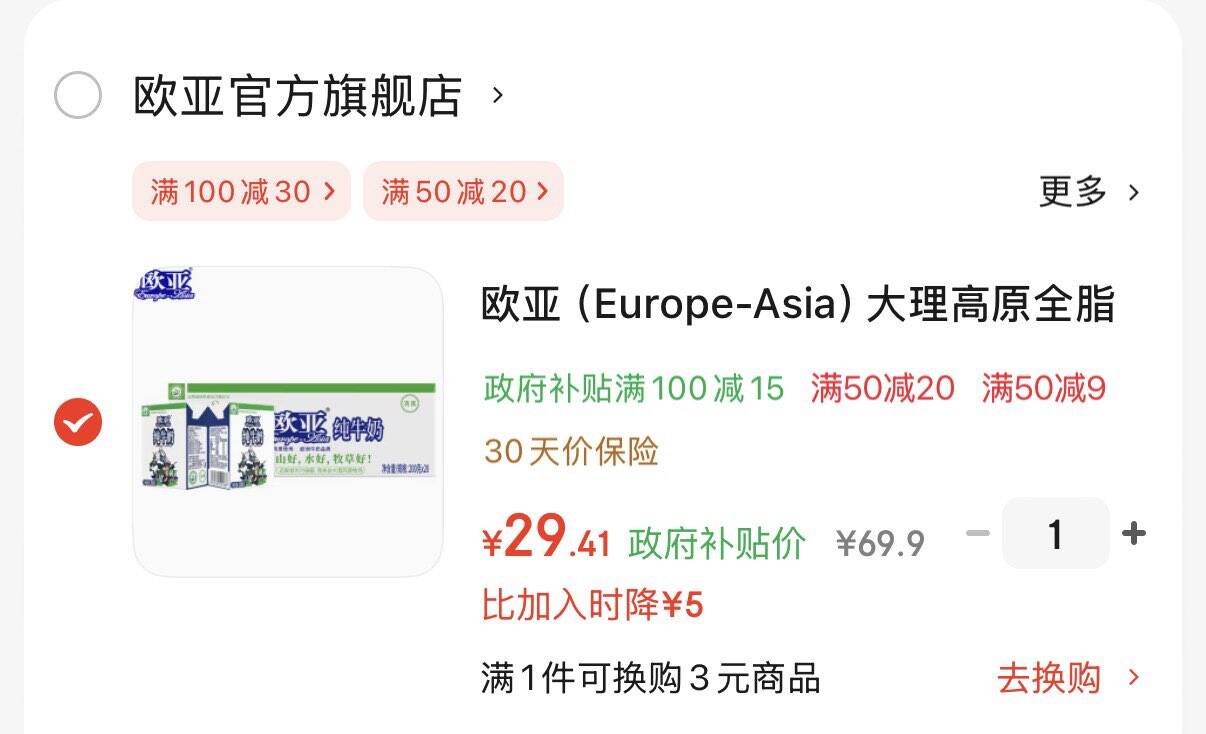
Task: Open the 欧亚 (Europe-Asia) 大理高原全脂 product title
Action: [x=797, y=305]
